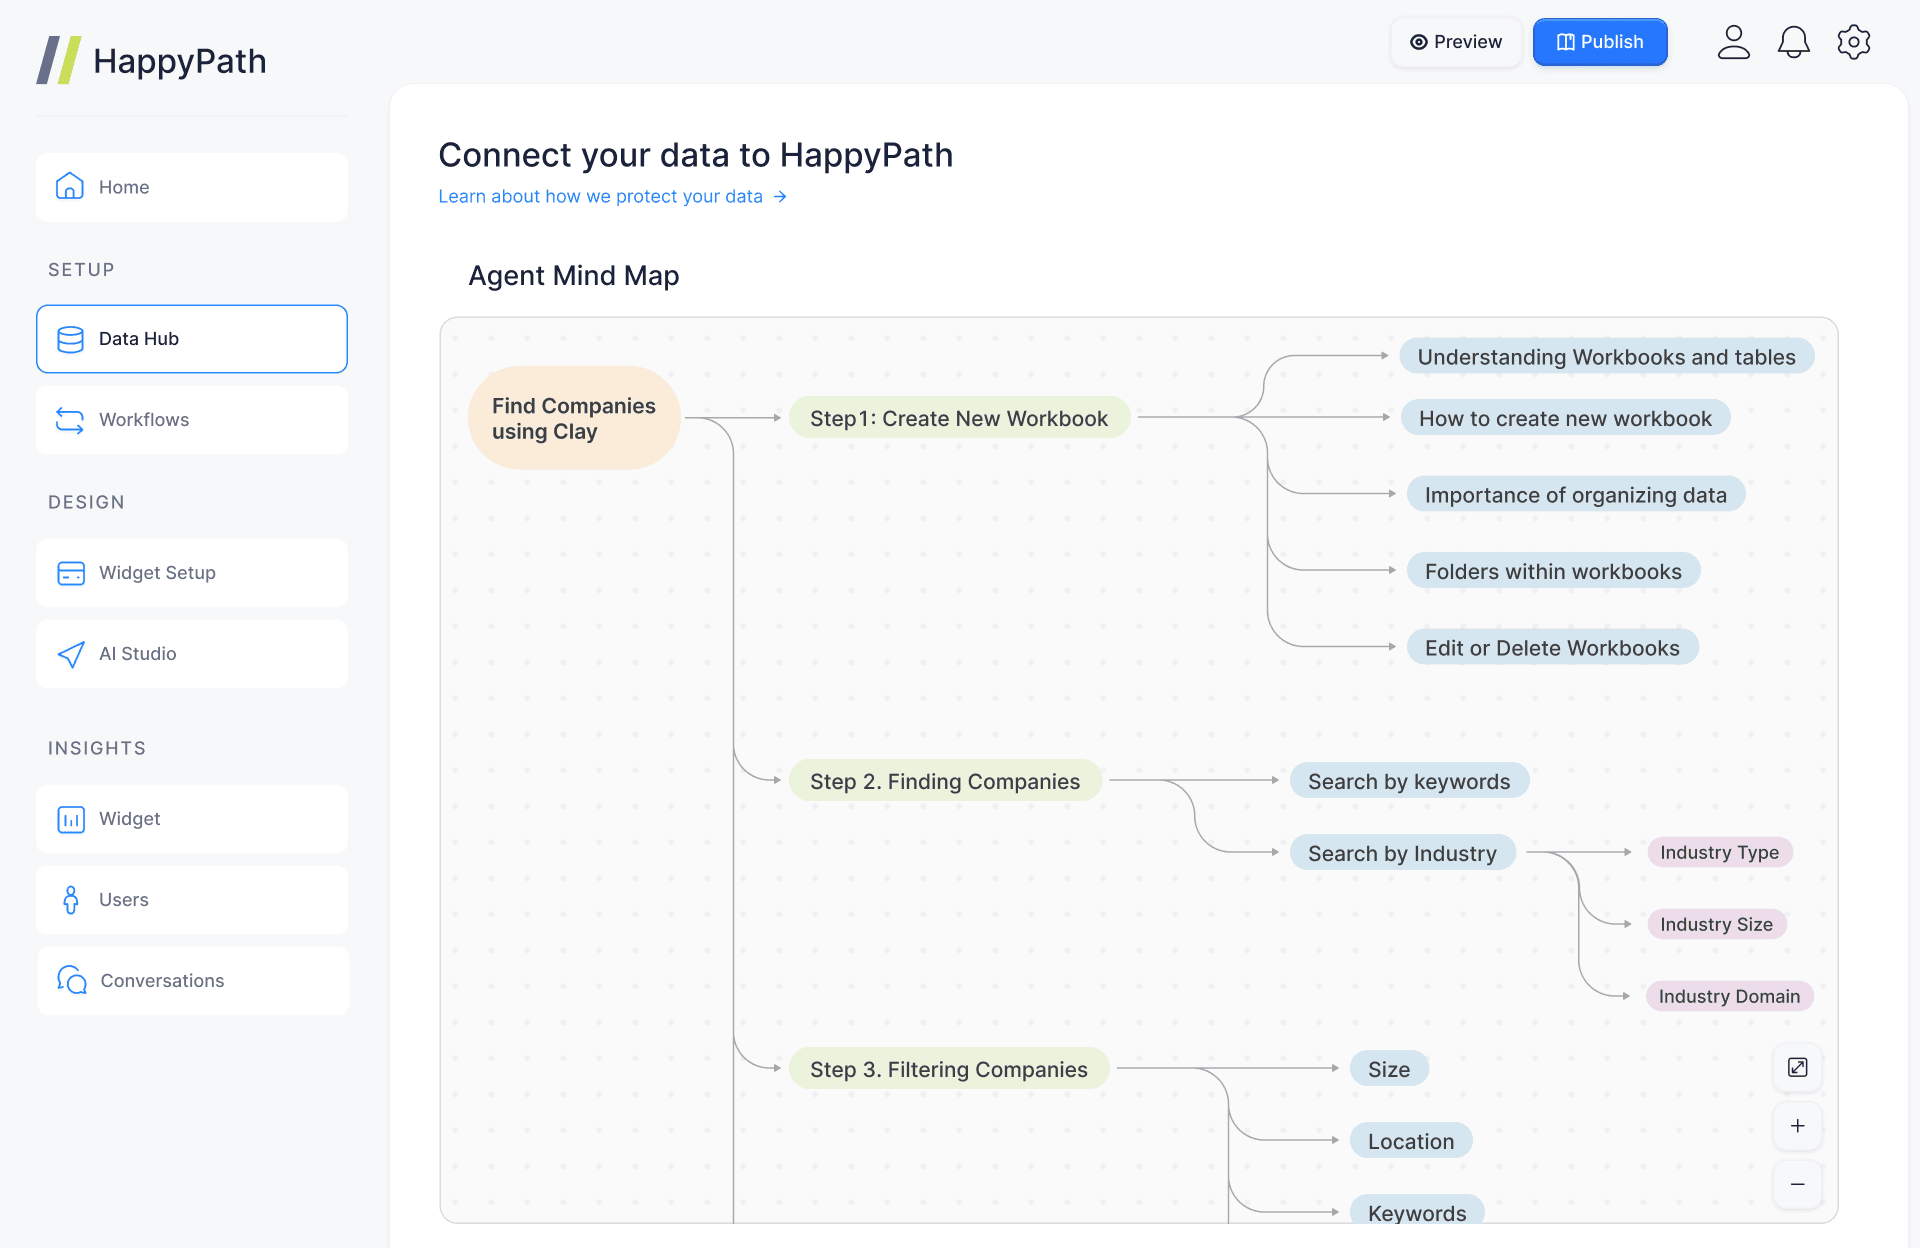Open Widget under Insights

pyautogui.click(x=192, y=819)
